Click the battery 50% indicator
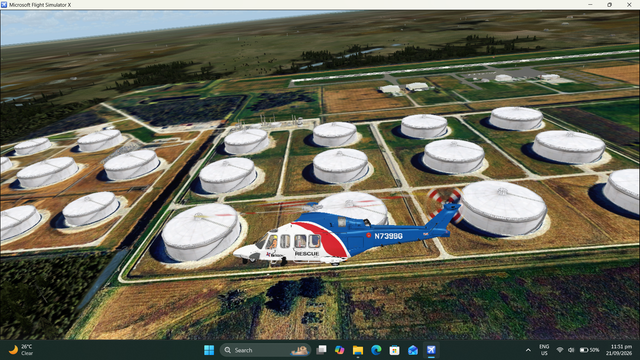The width and height of the screenshot is (640, 360). click(x=589, y=350)
